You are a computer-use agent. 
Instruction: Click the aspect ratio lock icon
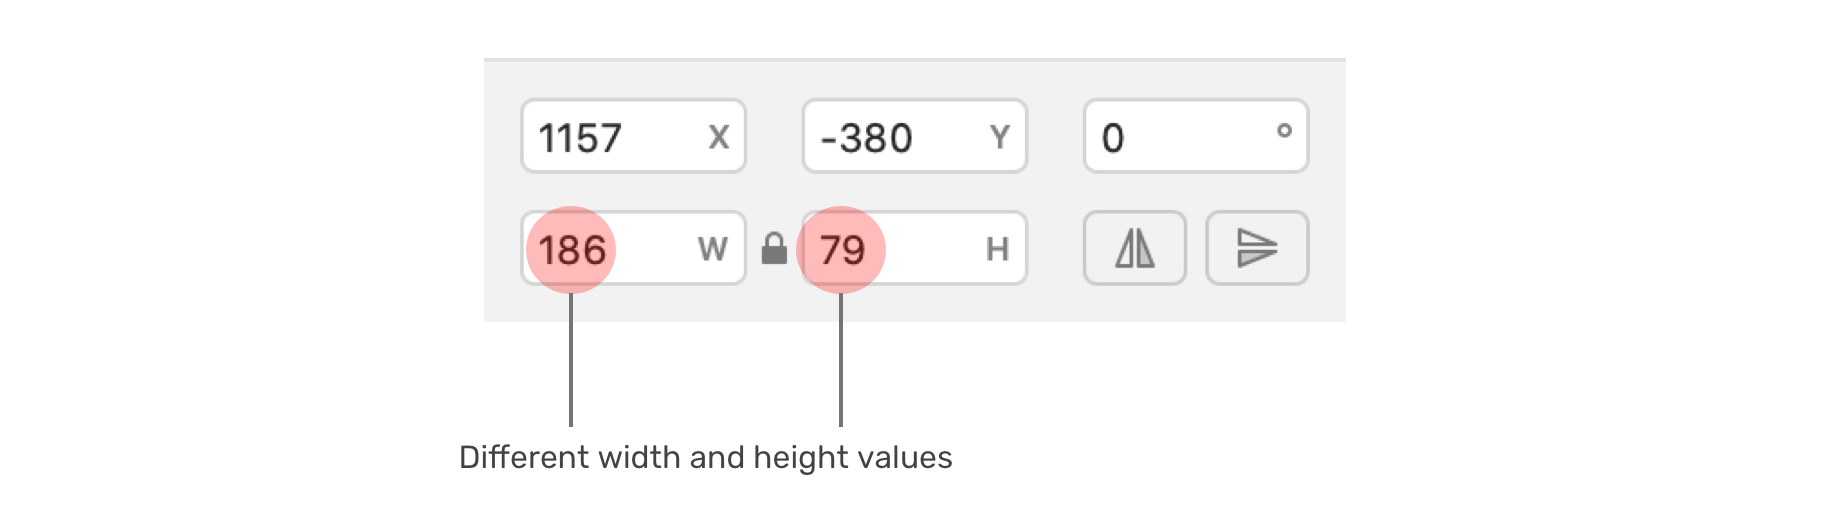coord(774,248)
